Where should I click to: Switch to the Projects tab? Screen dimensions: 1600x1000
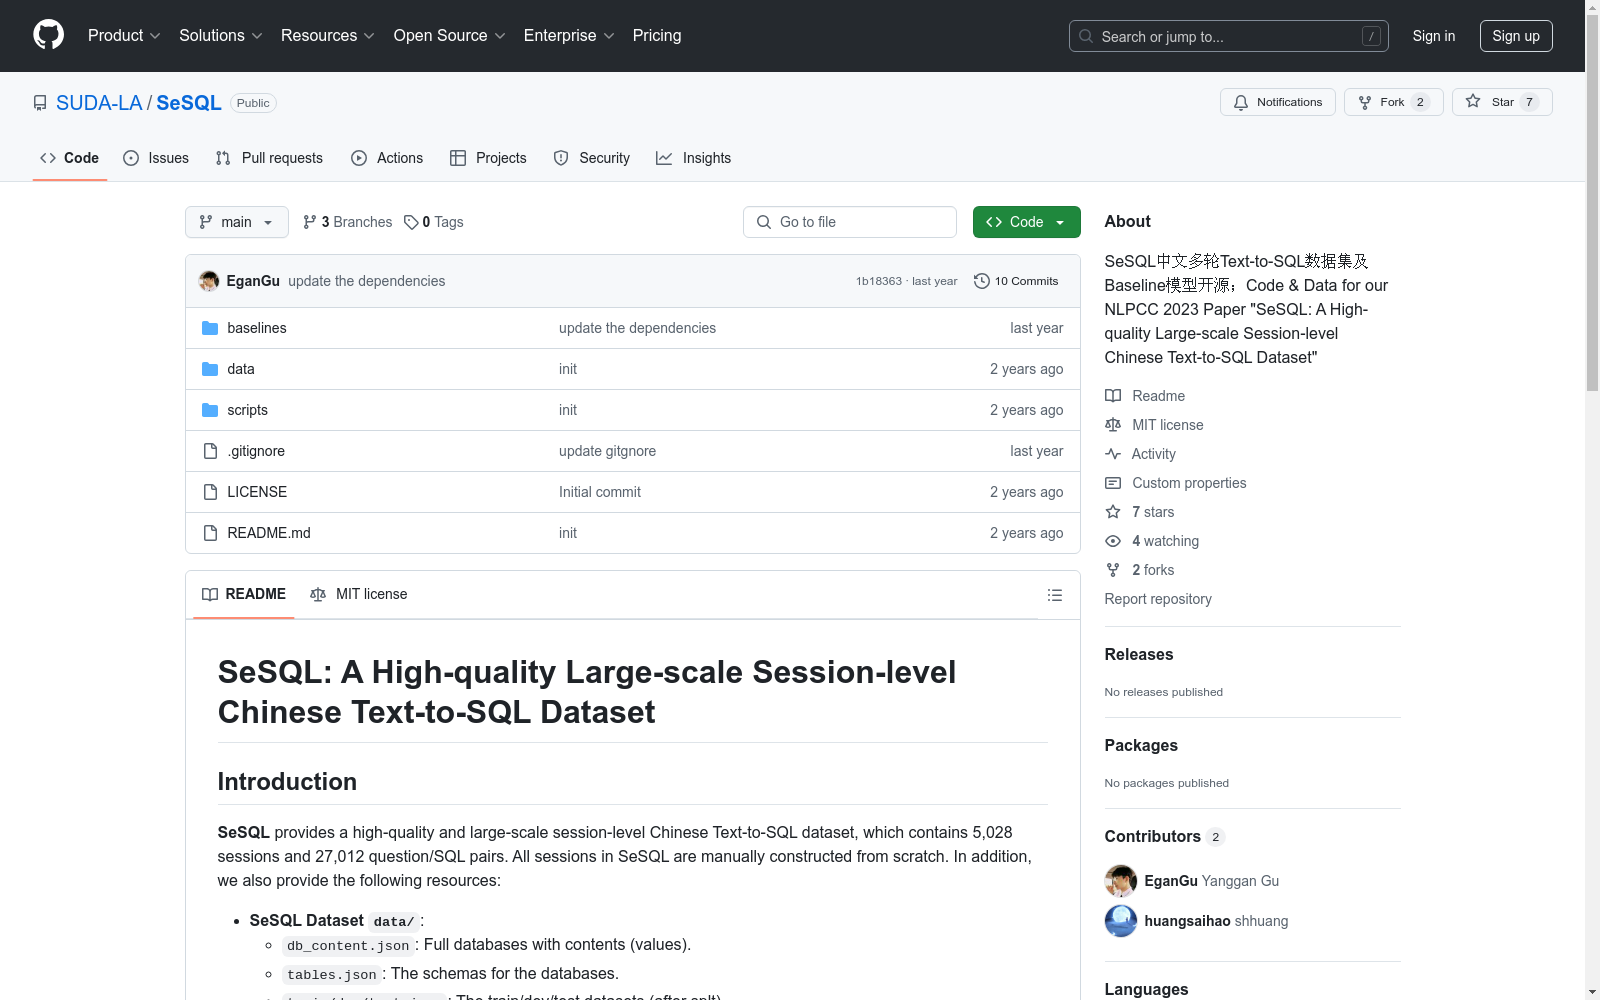coord(488,158)
